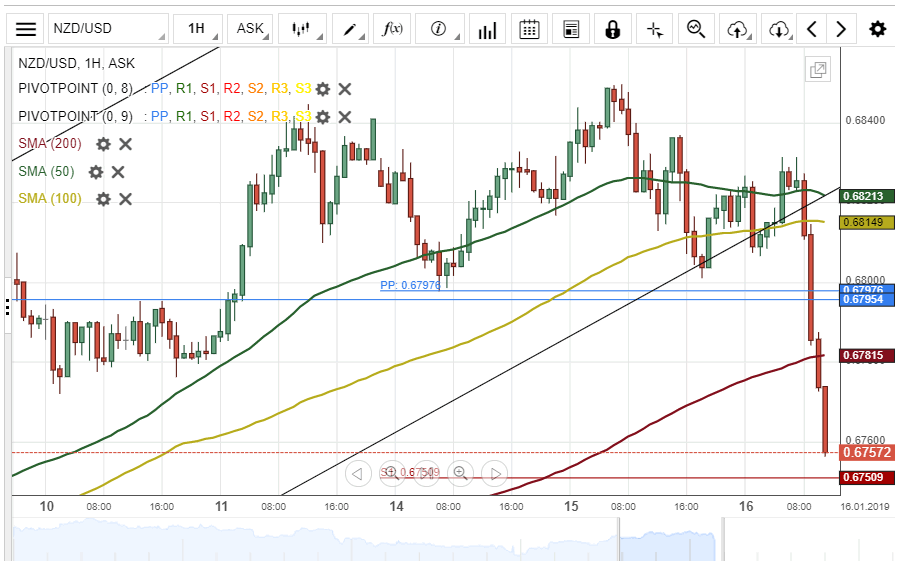Switch the ASK price side dropdown
903x571 pixels.
[x=250, y=29]
